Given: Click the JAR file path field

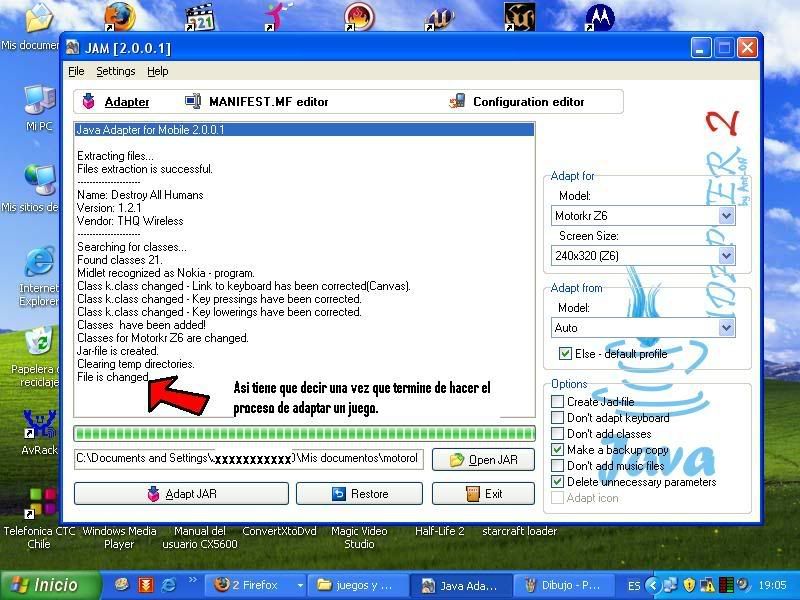Looking at the screenshot, I should pos(248,459).
